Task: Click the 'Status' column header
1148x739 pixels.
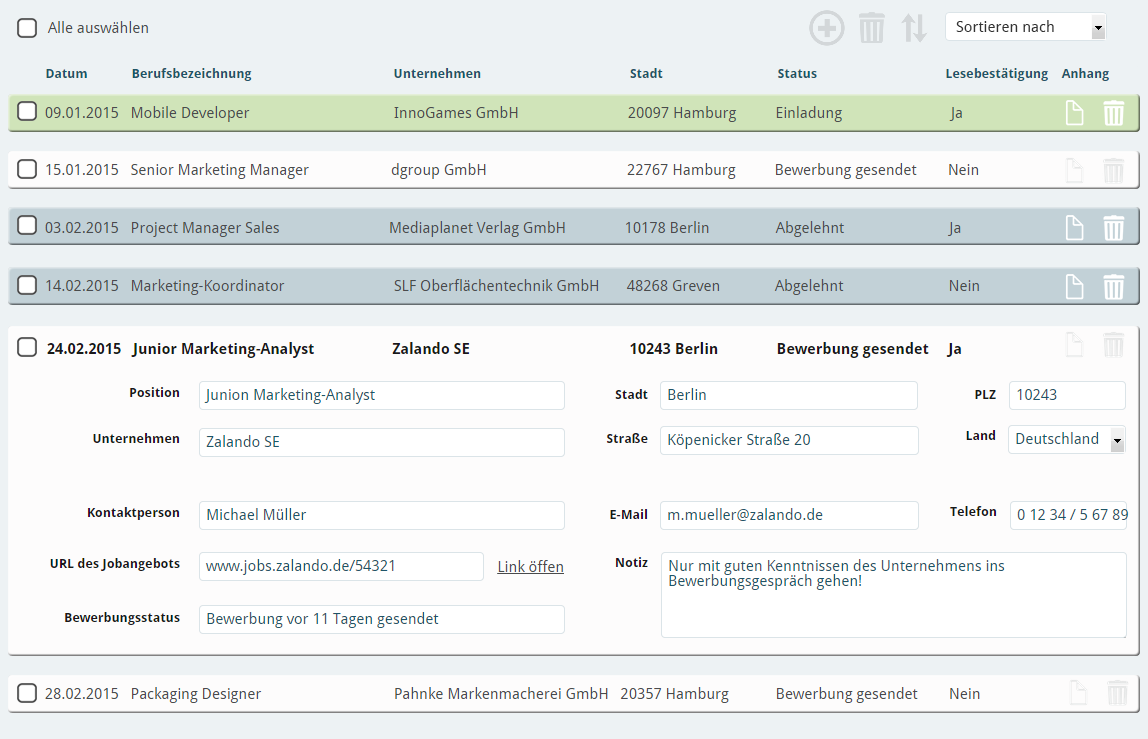Action: coord(797,73)
